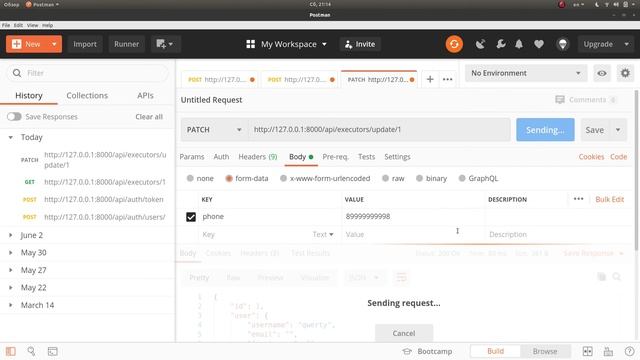Open the Save dropdown arrow

coord(618,130)
